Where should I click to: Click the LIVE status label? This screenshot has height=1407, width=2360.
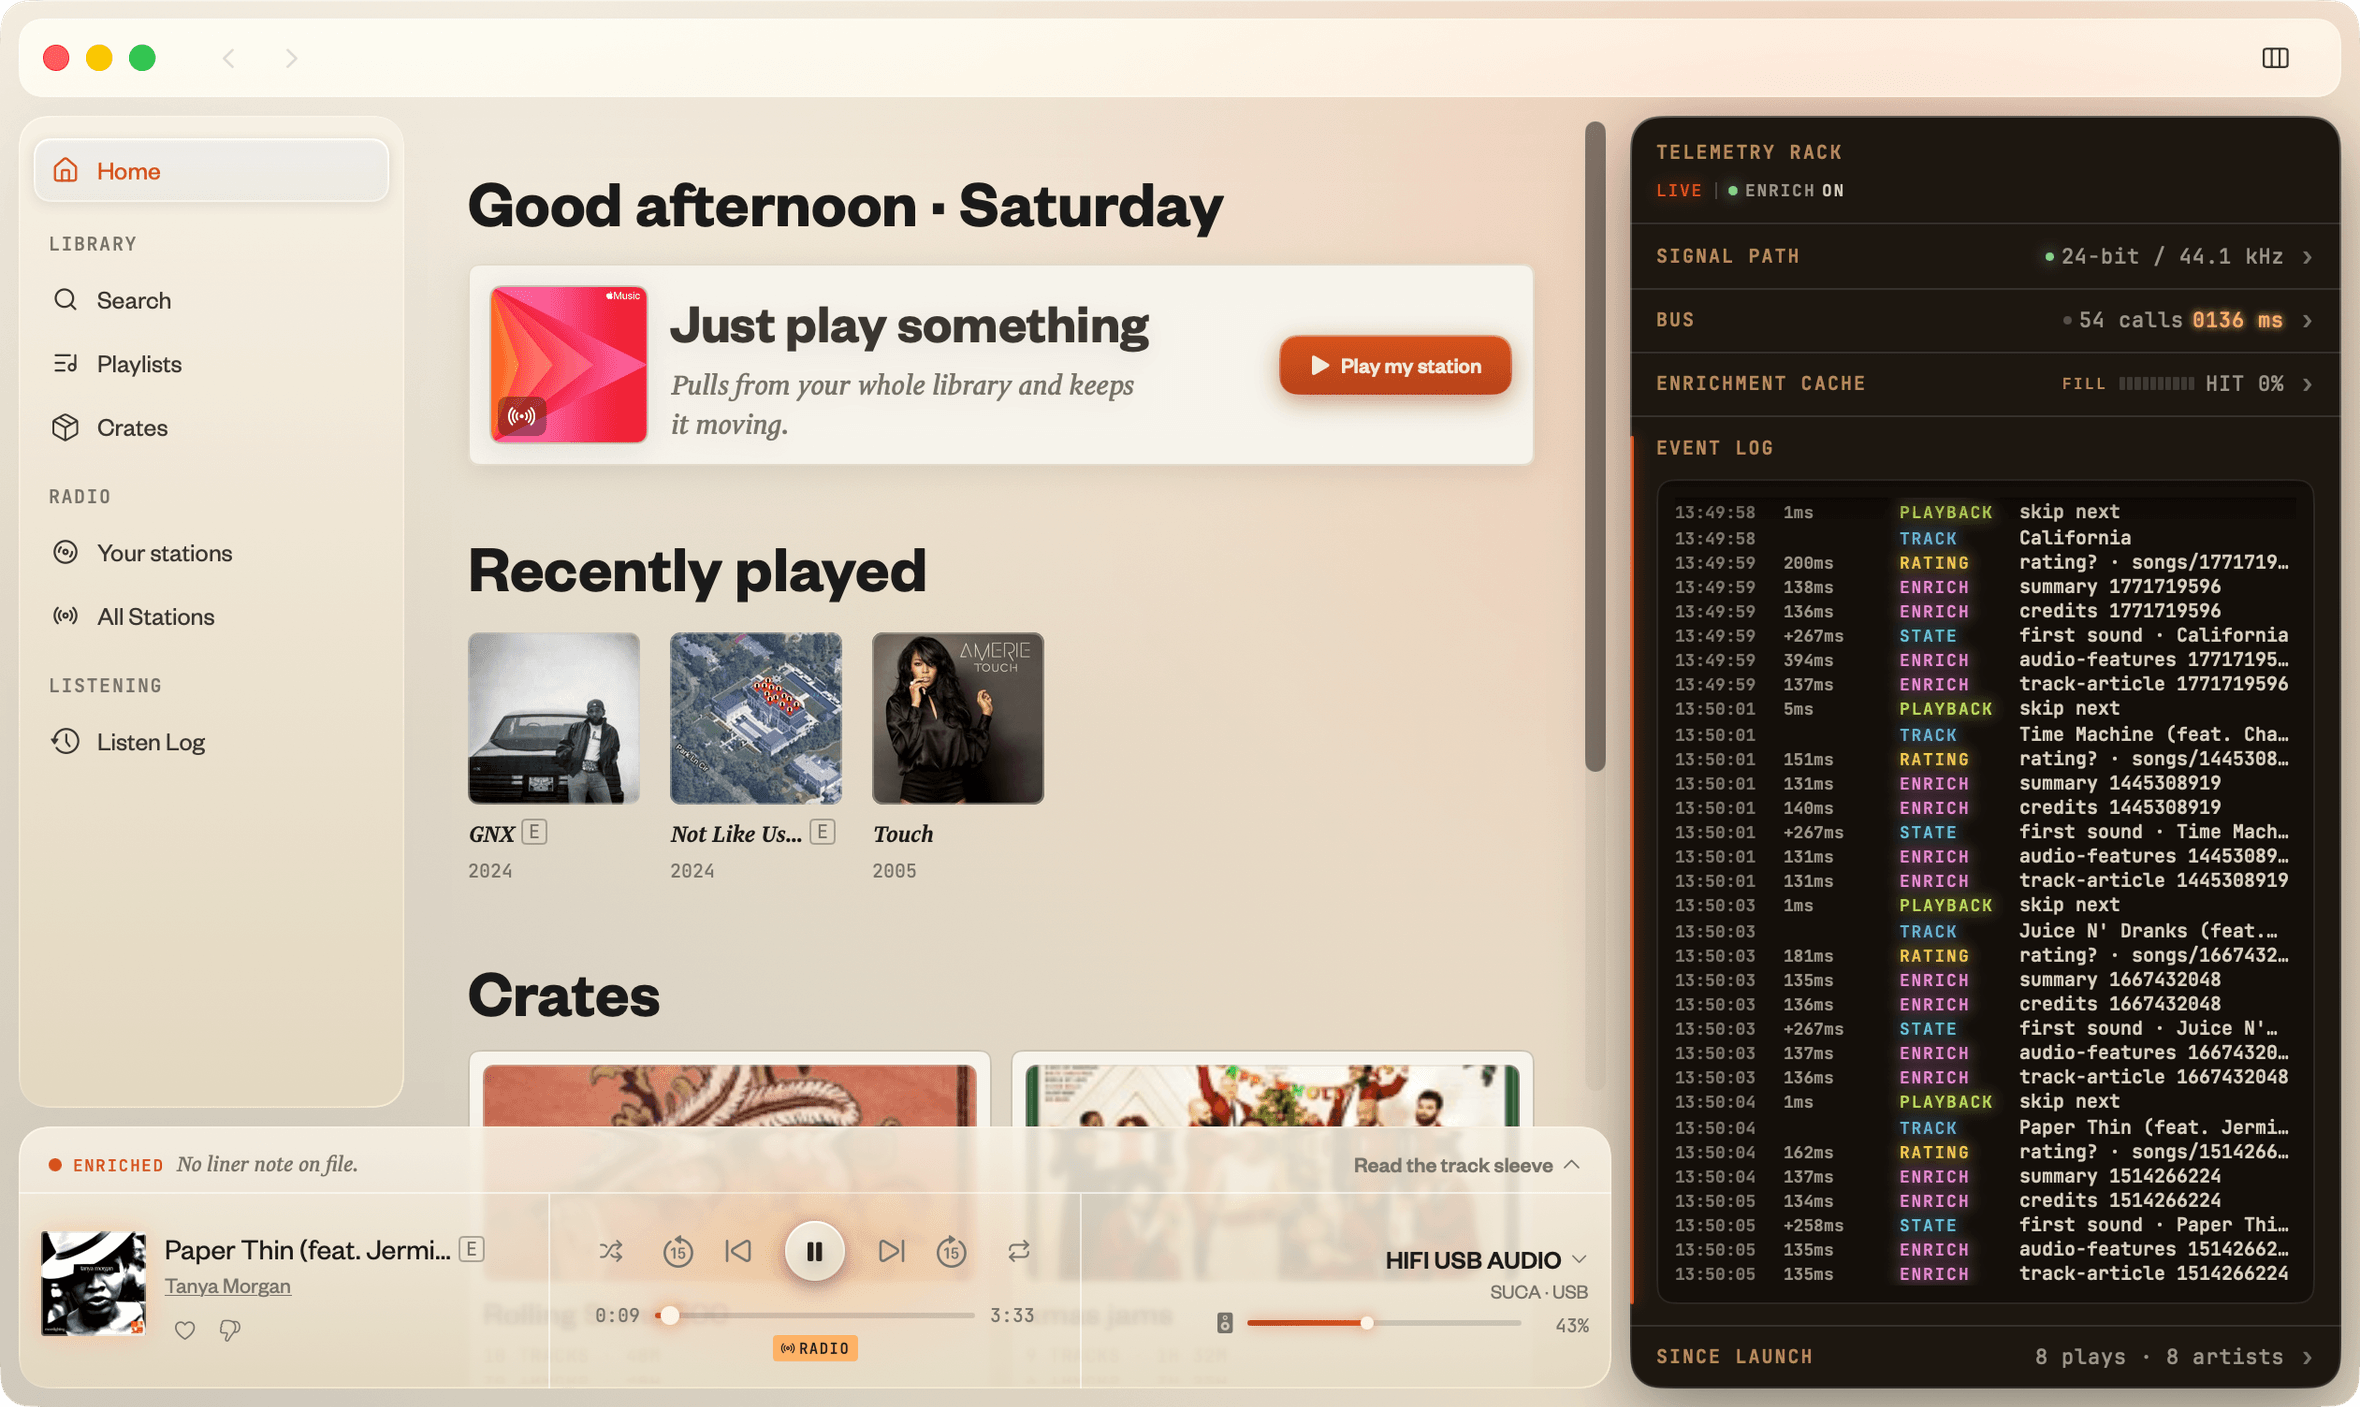click(x=1679, y=191)
